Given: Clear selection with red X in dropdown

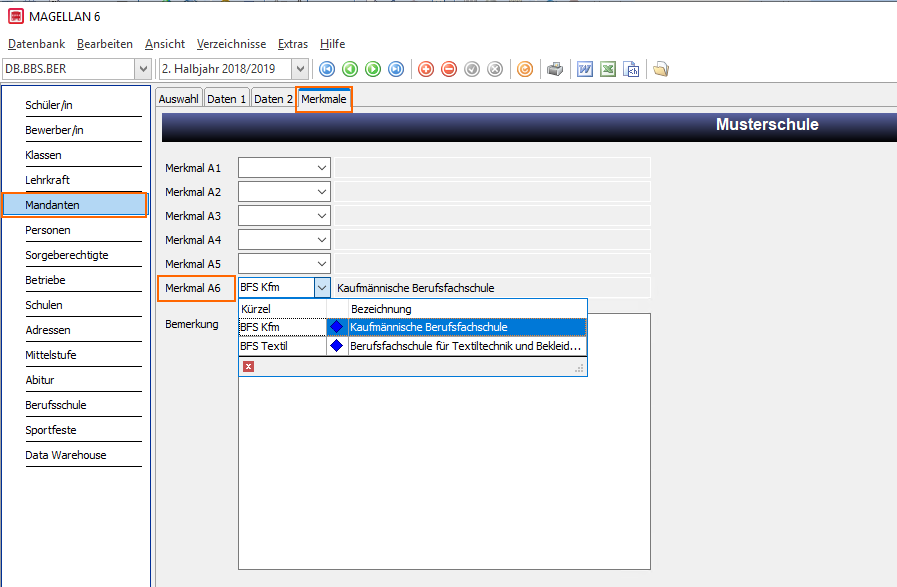Looking at the screenshot, I should 248,366.
